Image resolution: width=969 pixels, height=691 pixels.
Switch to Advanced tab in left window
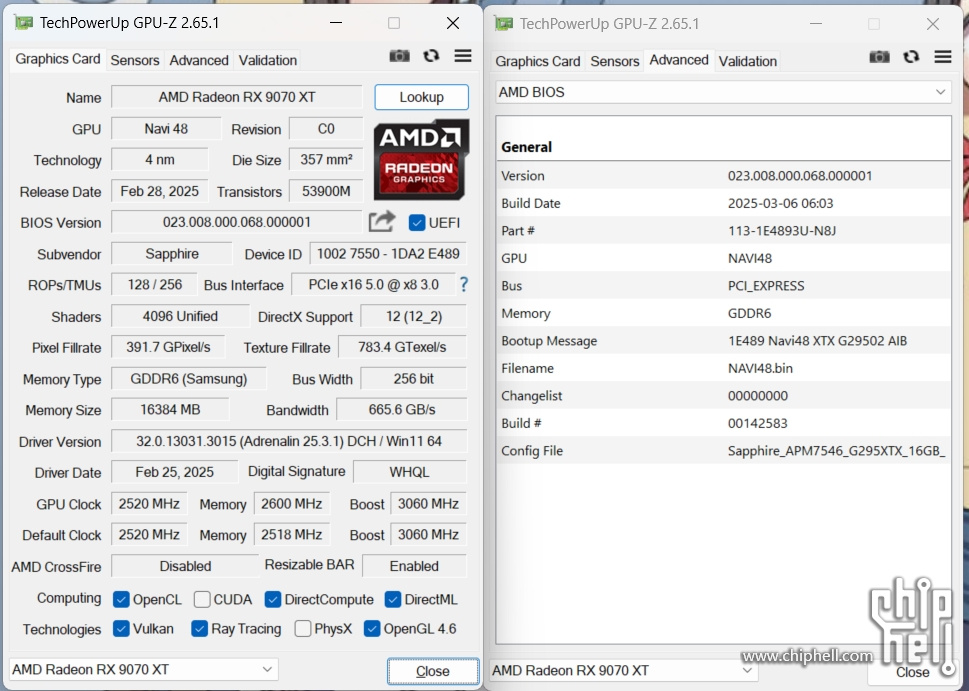tap(199, 61)
